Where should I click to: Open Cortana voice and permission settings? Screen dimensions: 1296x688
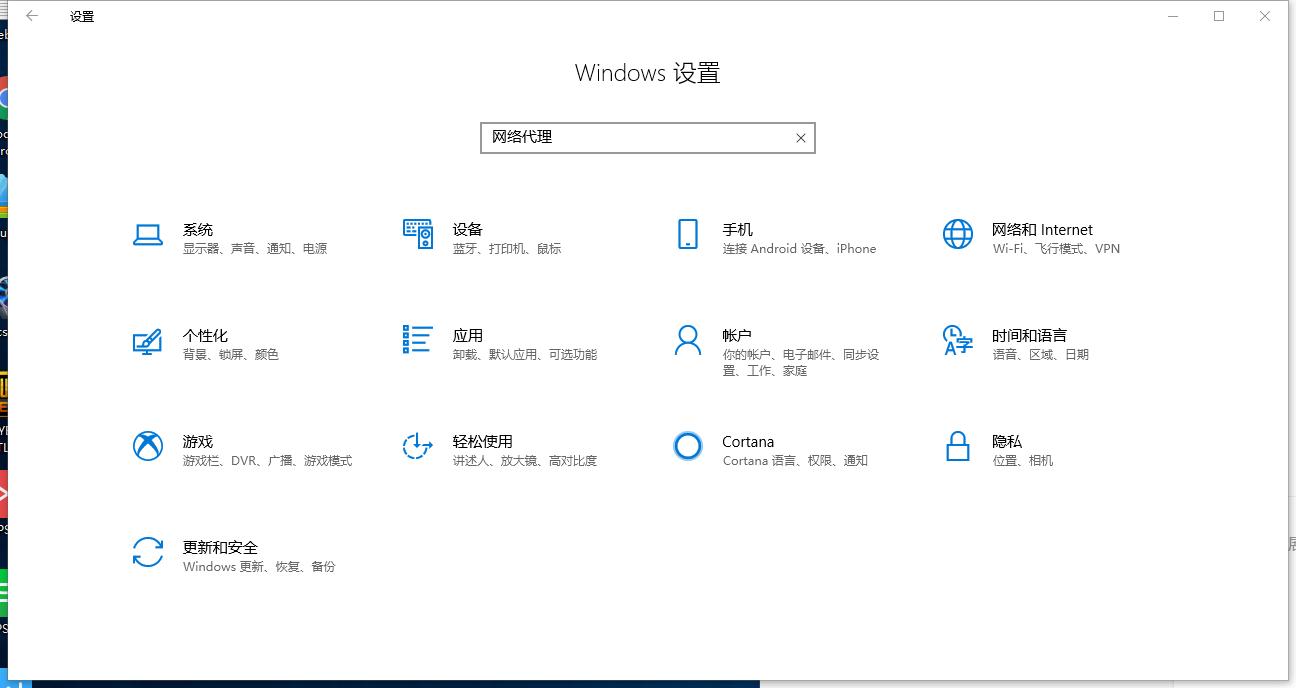(747, 450)
